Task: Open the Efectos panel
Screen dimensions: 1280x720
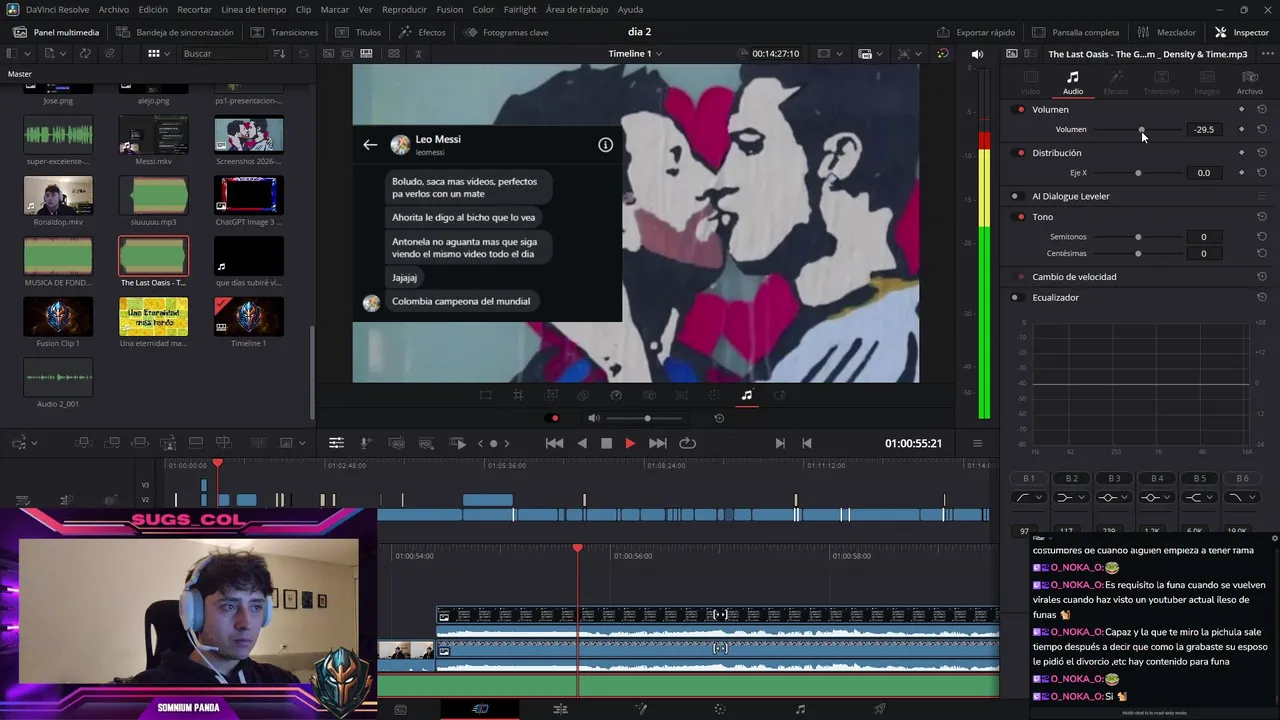Action: point(422,32)
